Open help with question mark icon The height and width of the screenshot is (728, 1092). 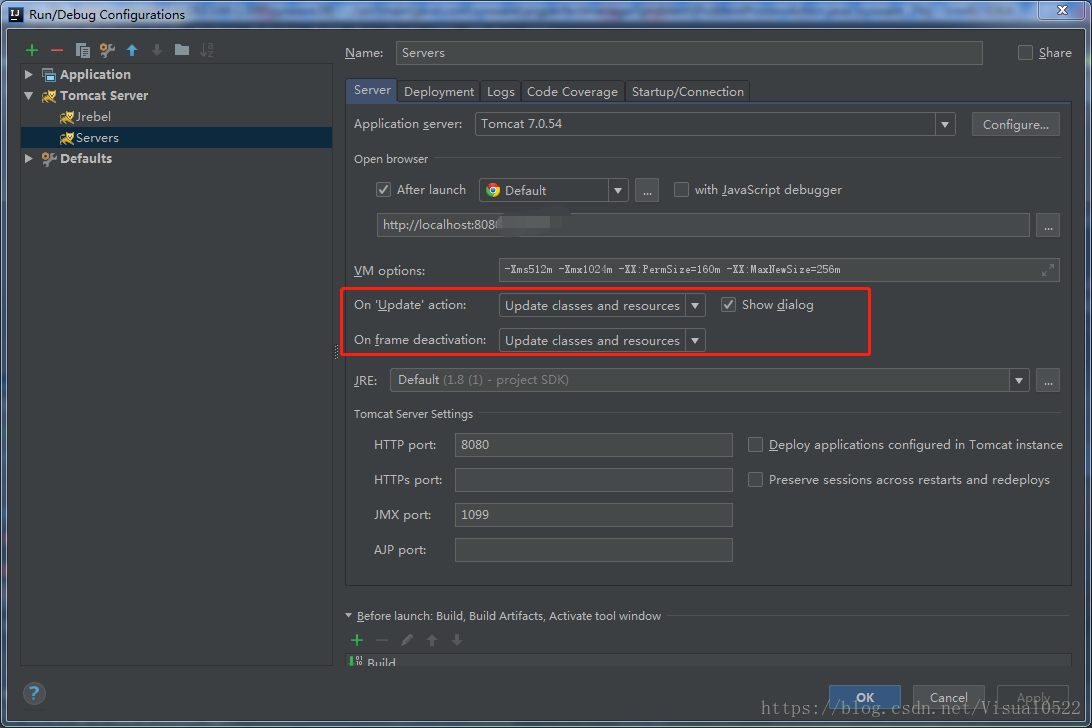(x=34, y=693)
